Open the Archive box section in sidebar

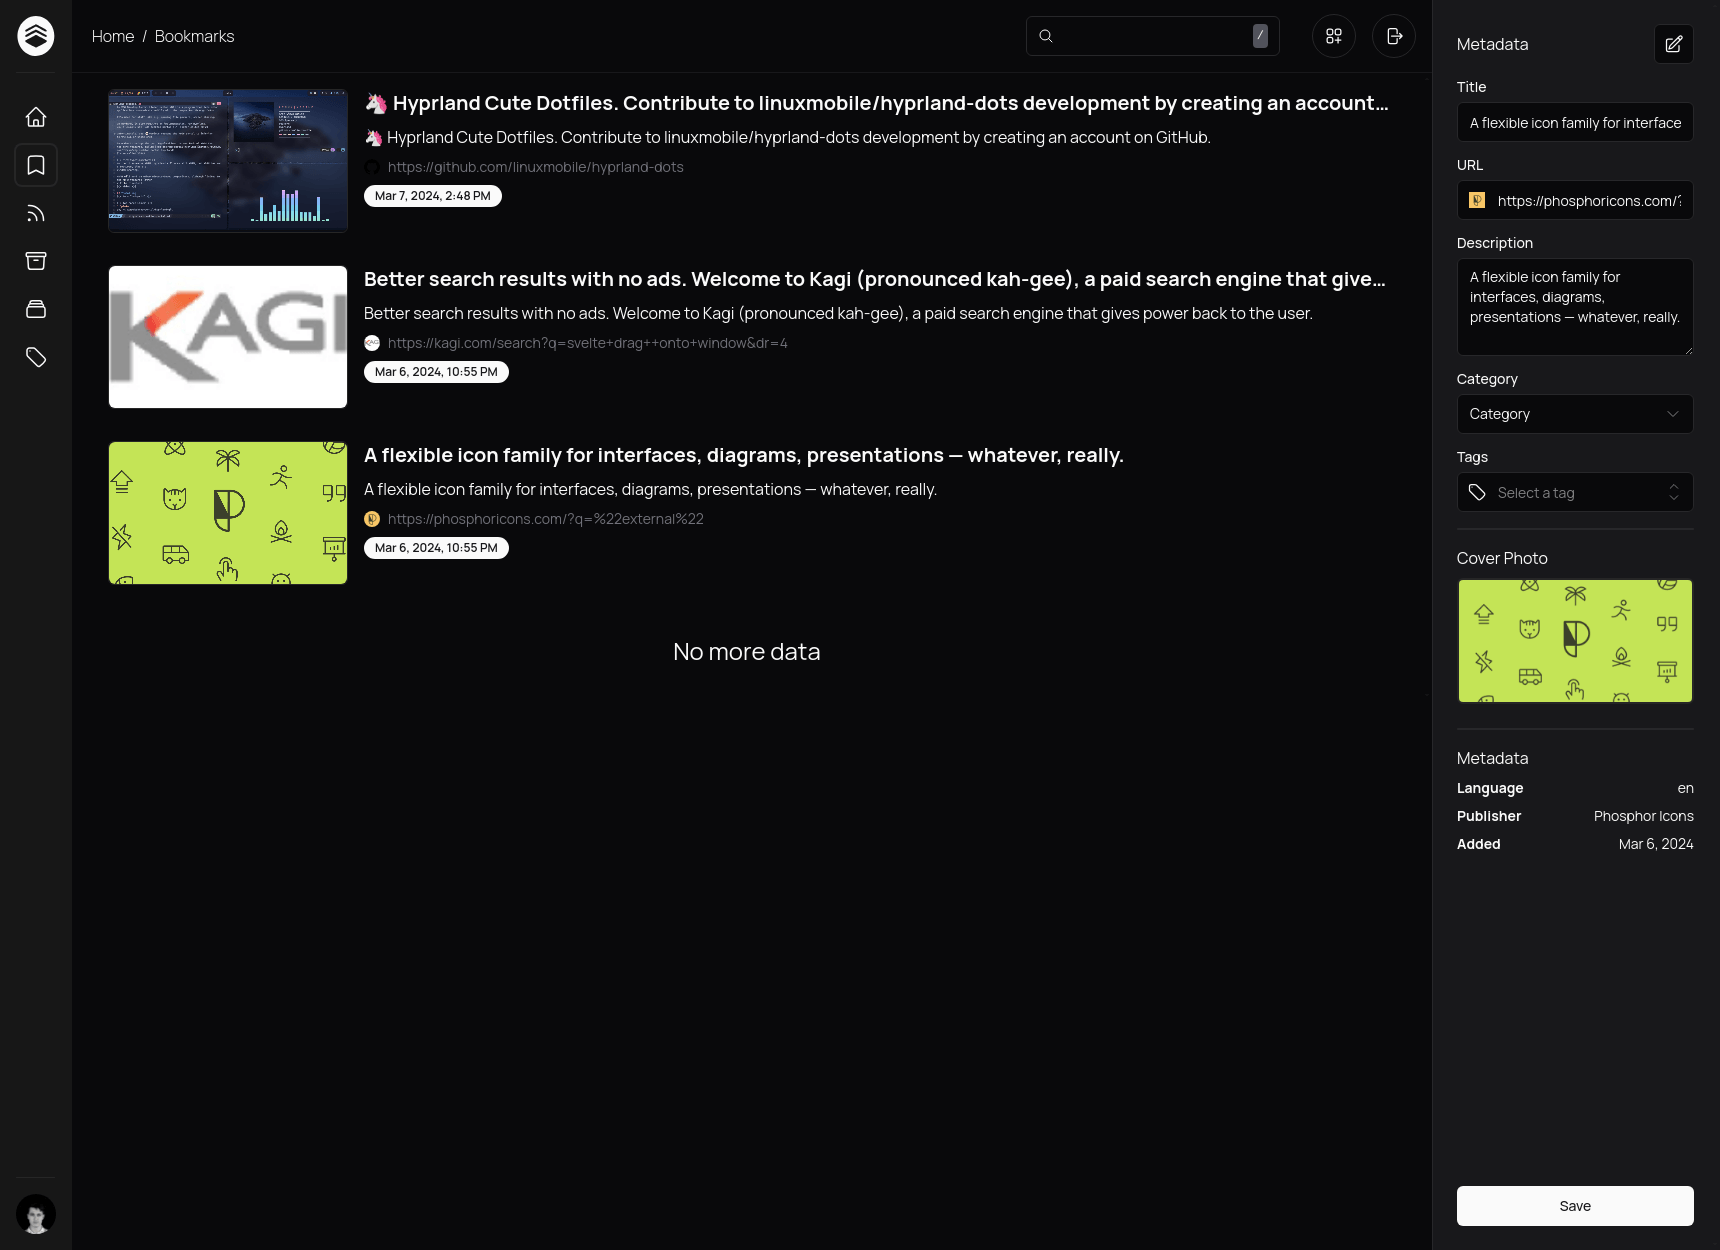(x=35, y=260)
